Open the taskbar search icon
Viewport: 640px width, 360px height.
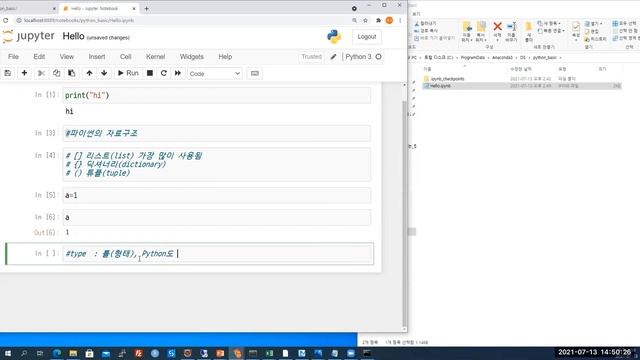[x=24, y=353]
